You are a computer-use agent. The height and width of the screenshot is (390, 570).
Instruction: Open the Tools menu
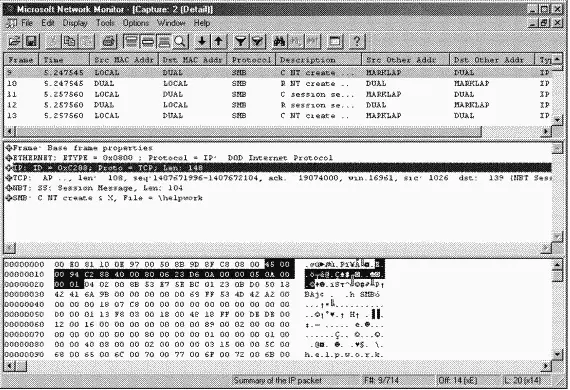click(x=105, y=23)
